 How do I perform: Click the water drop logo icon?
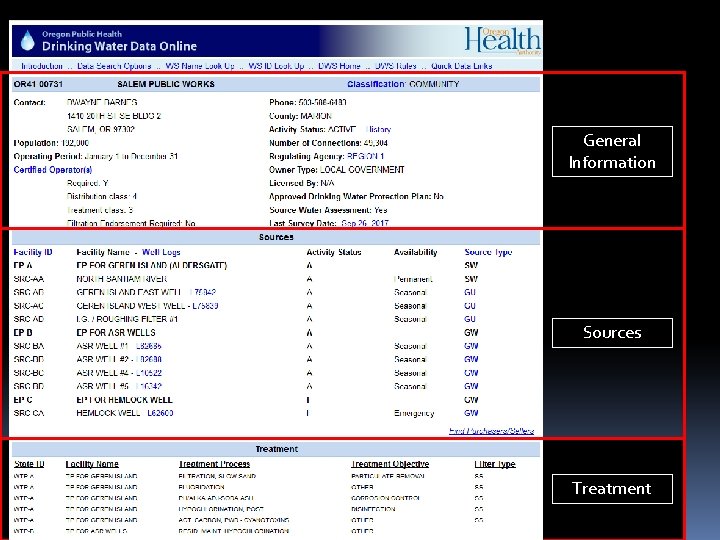click(x=28, y=40)
